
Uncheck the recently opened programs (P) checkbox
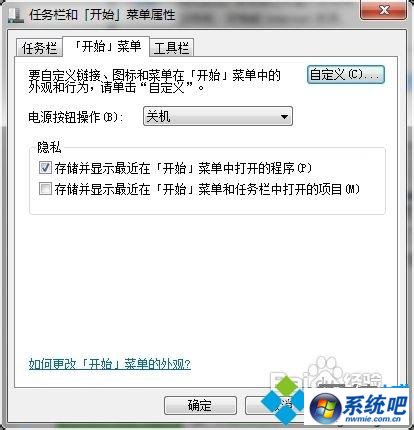[45, 168]
